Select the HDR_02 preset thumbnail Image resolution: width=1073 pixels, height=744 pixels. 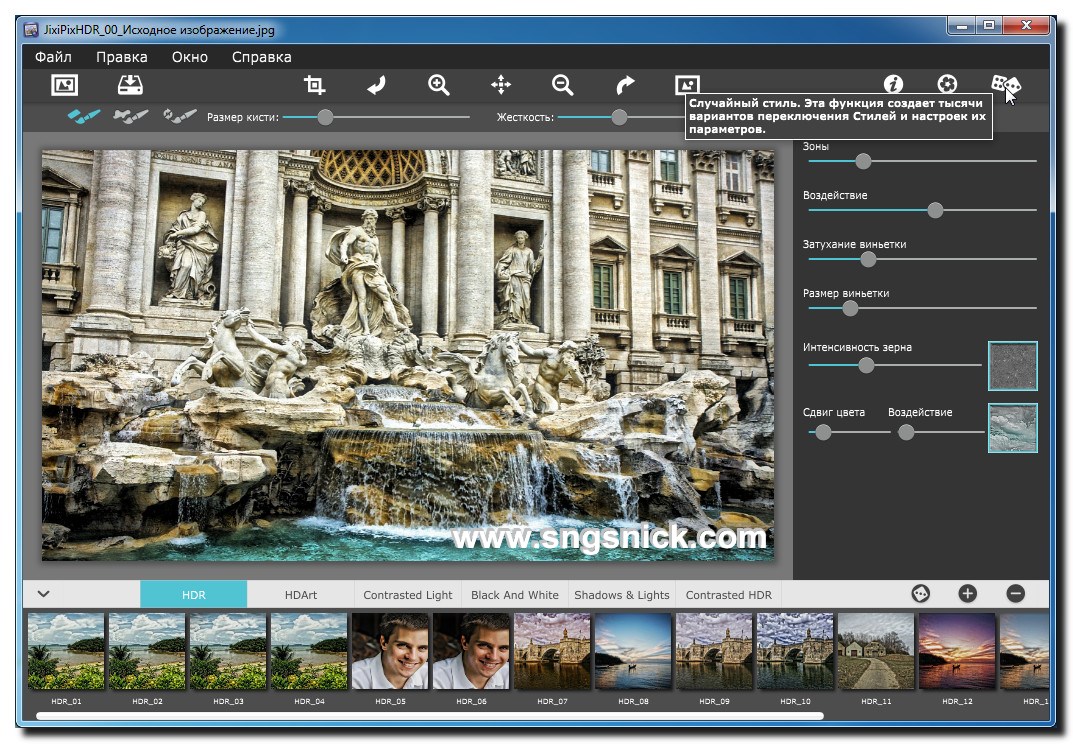pos(147,651)
